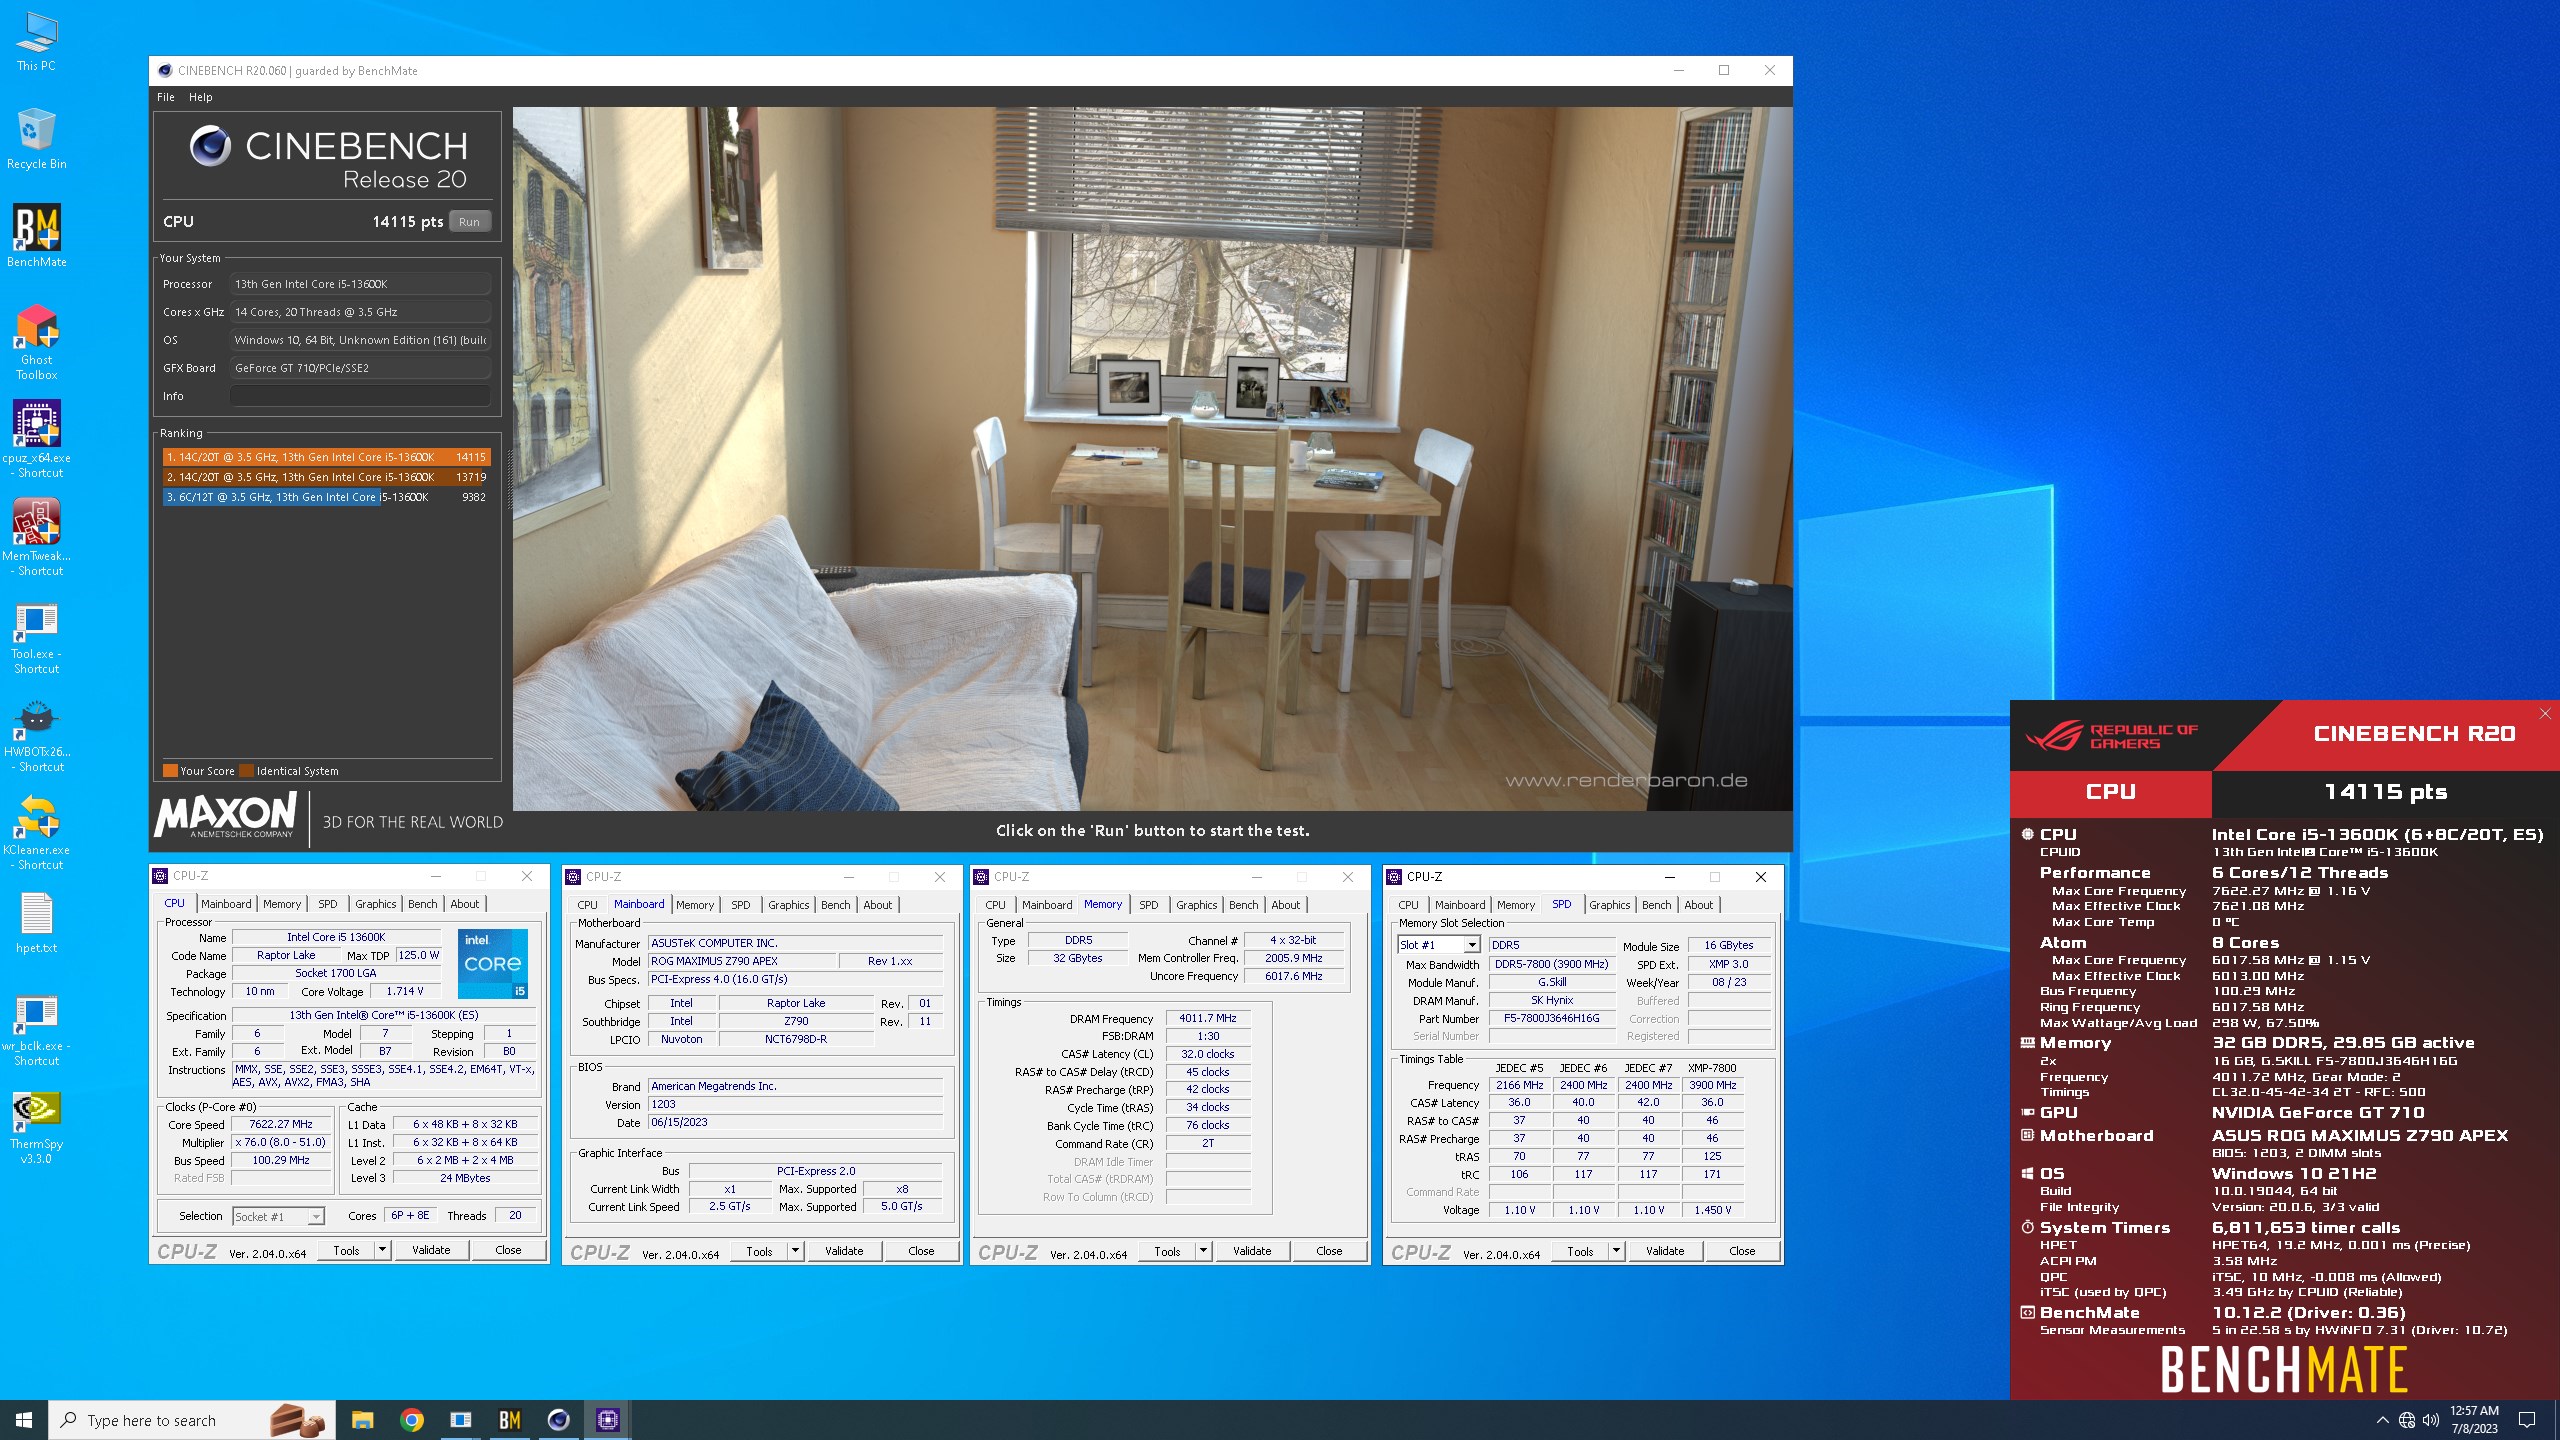Image resolution: width=2560 pixels, height=1440 pixels.
Task: Open Tools dropdown arrow in Memory CPU-Z
Action: pos(1202,1251)
